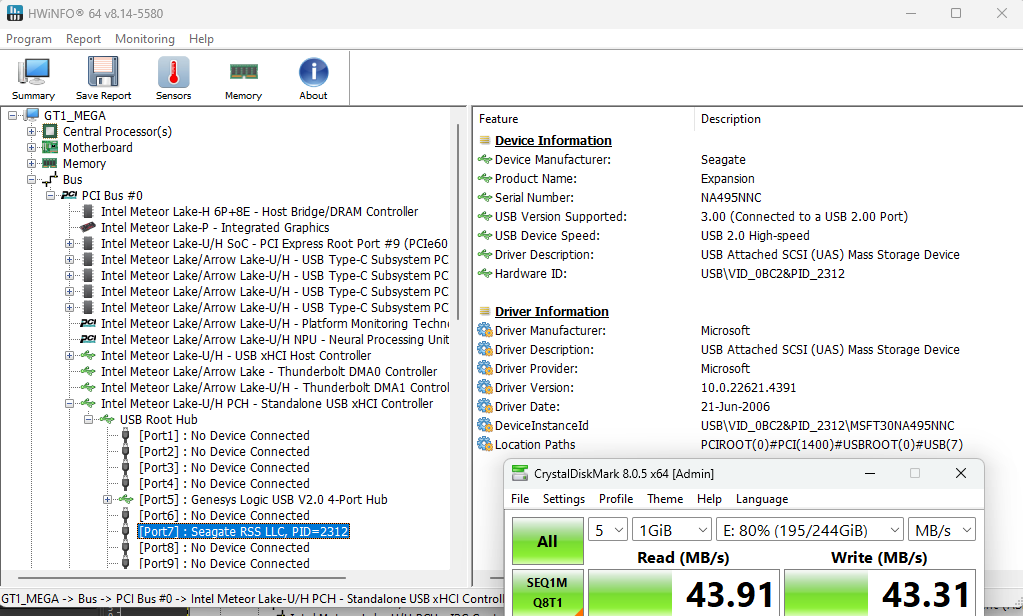The width and height of the screenshot is (1023, 616).
Task: Click the Driver Information section icon
Action: (485, 311)
